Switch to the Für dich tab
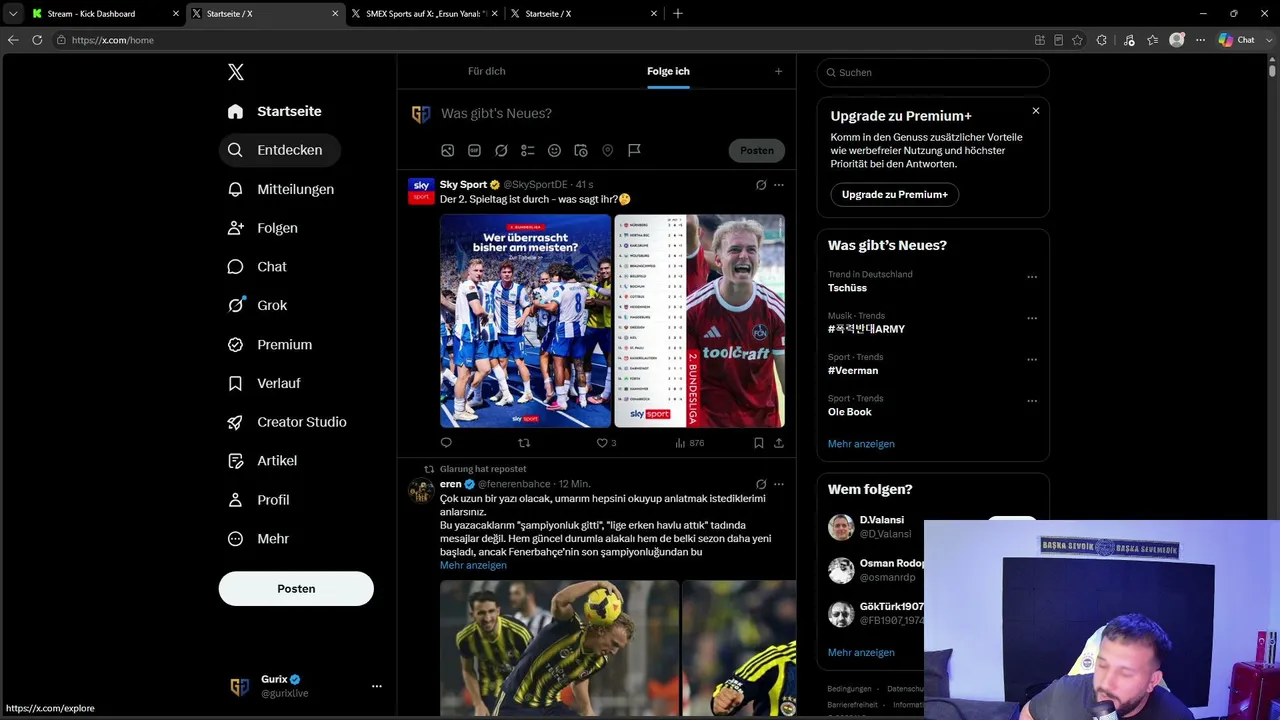The height and width of the screenshot is (720, 1280). [487, 71]
